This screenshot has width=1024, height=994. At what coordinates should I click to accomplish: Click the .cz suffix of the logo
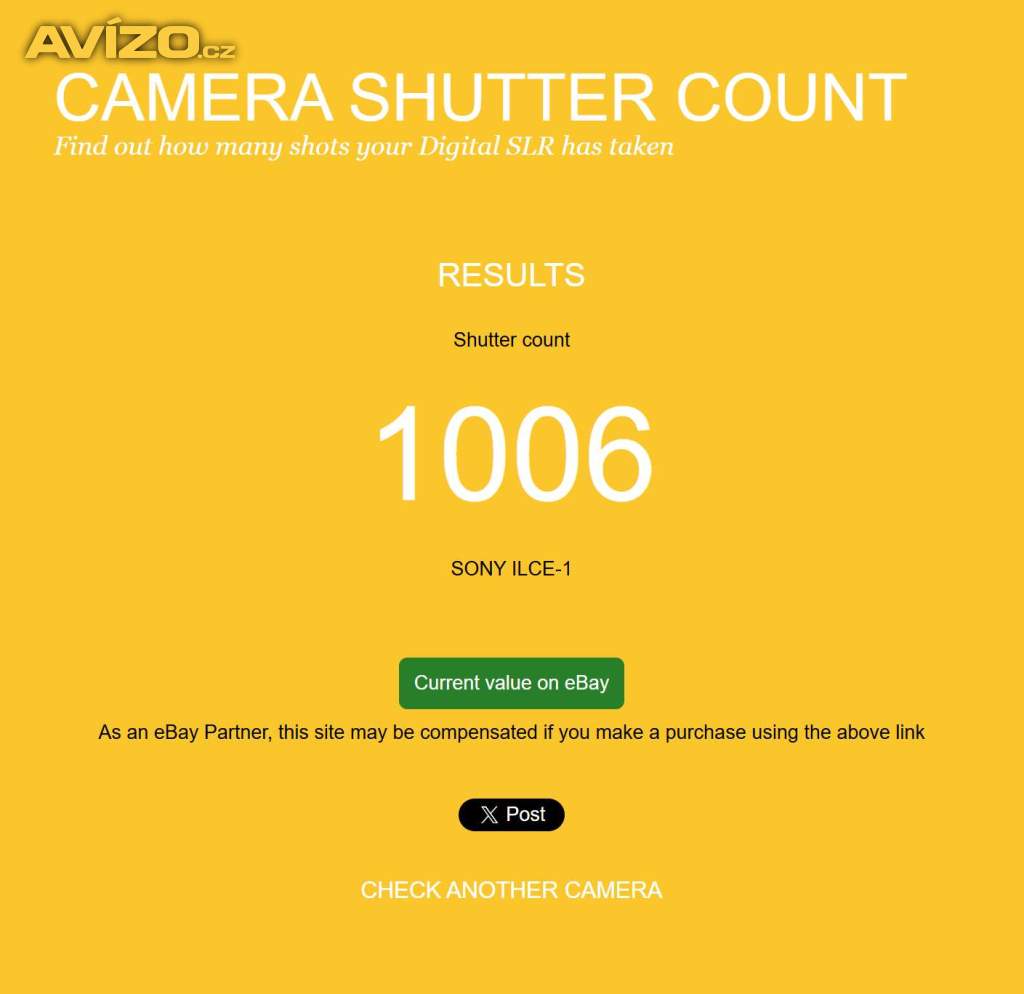click(x=217, y=51)
